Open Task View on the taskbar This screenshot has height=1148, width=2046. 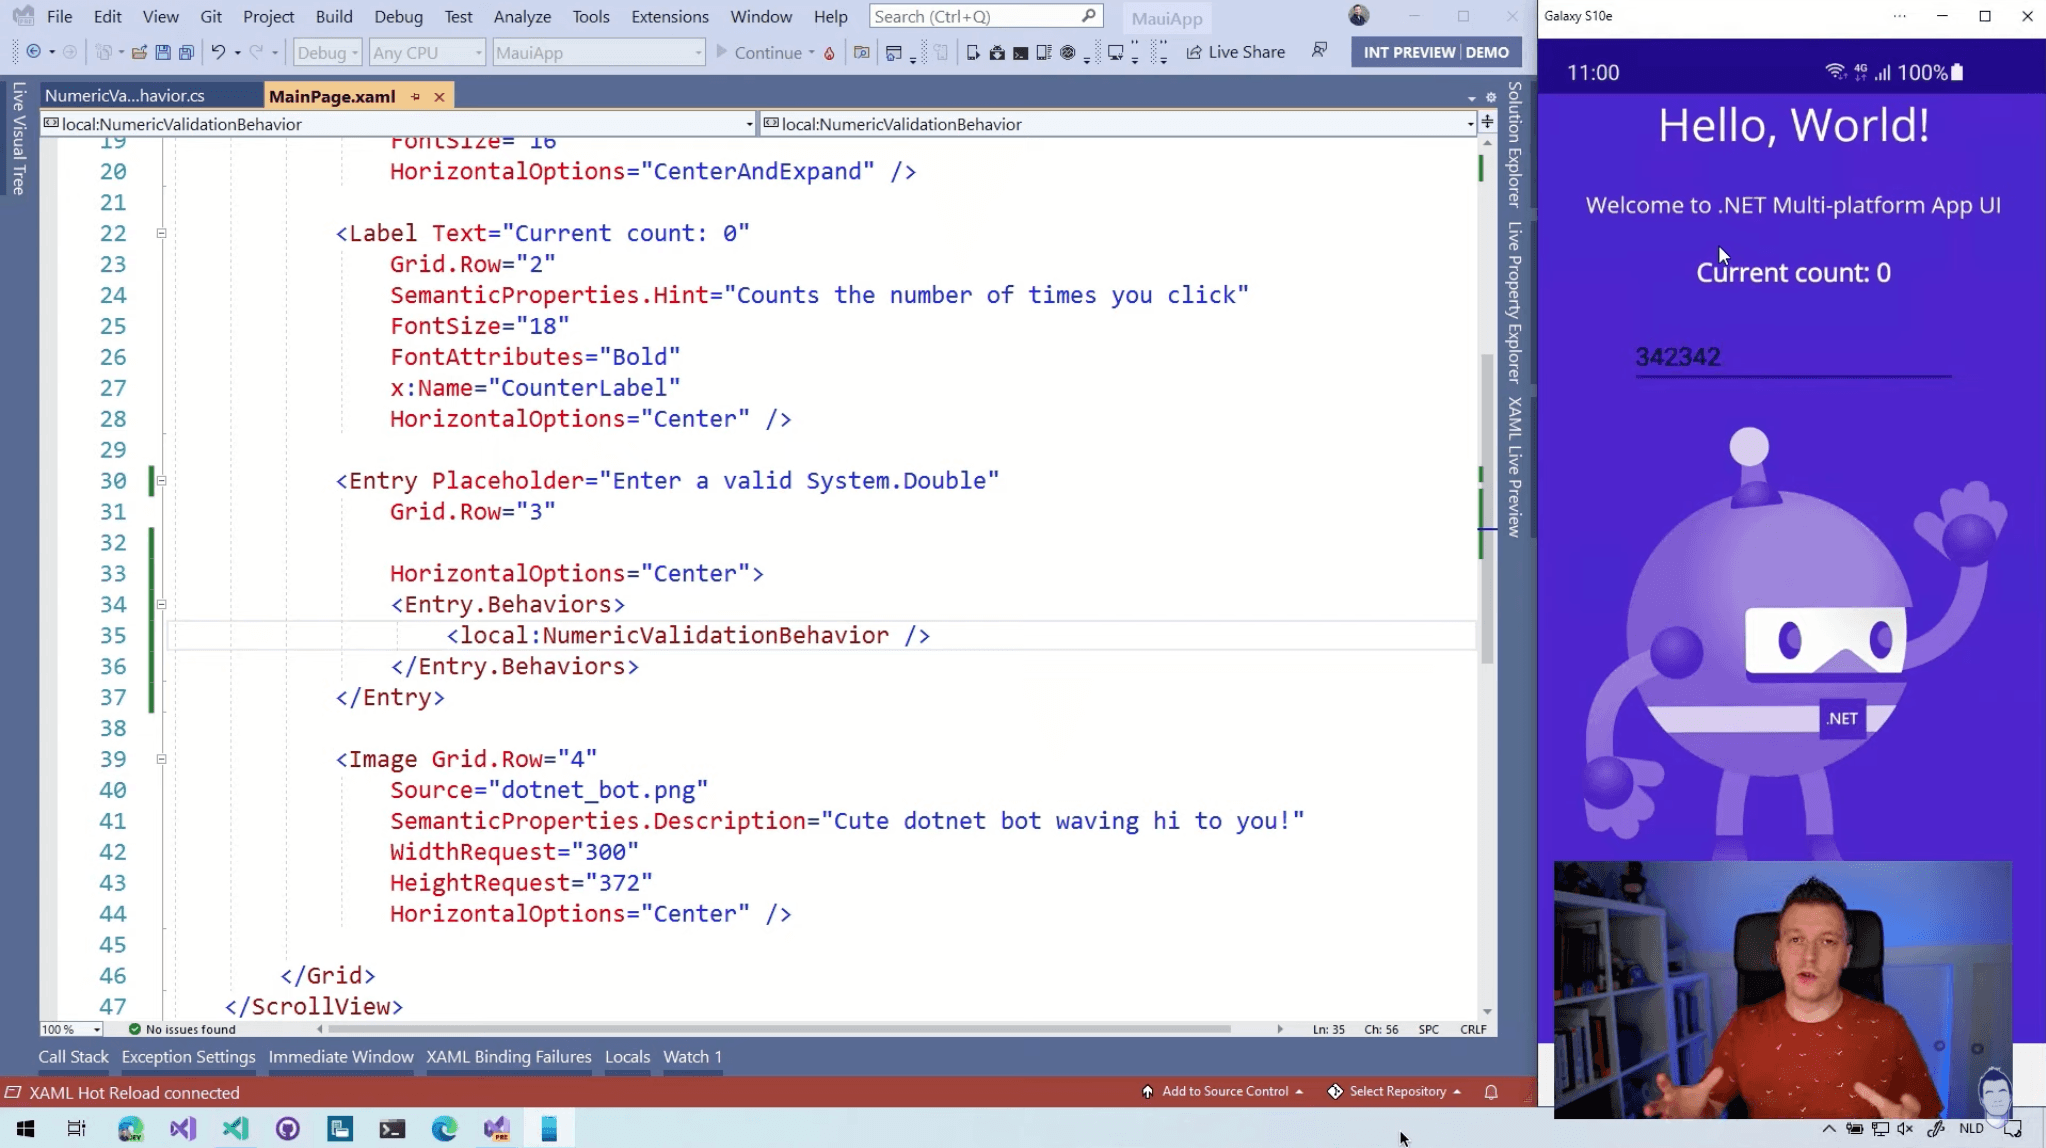tap(76, 1129)
